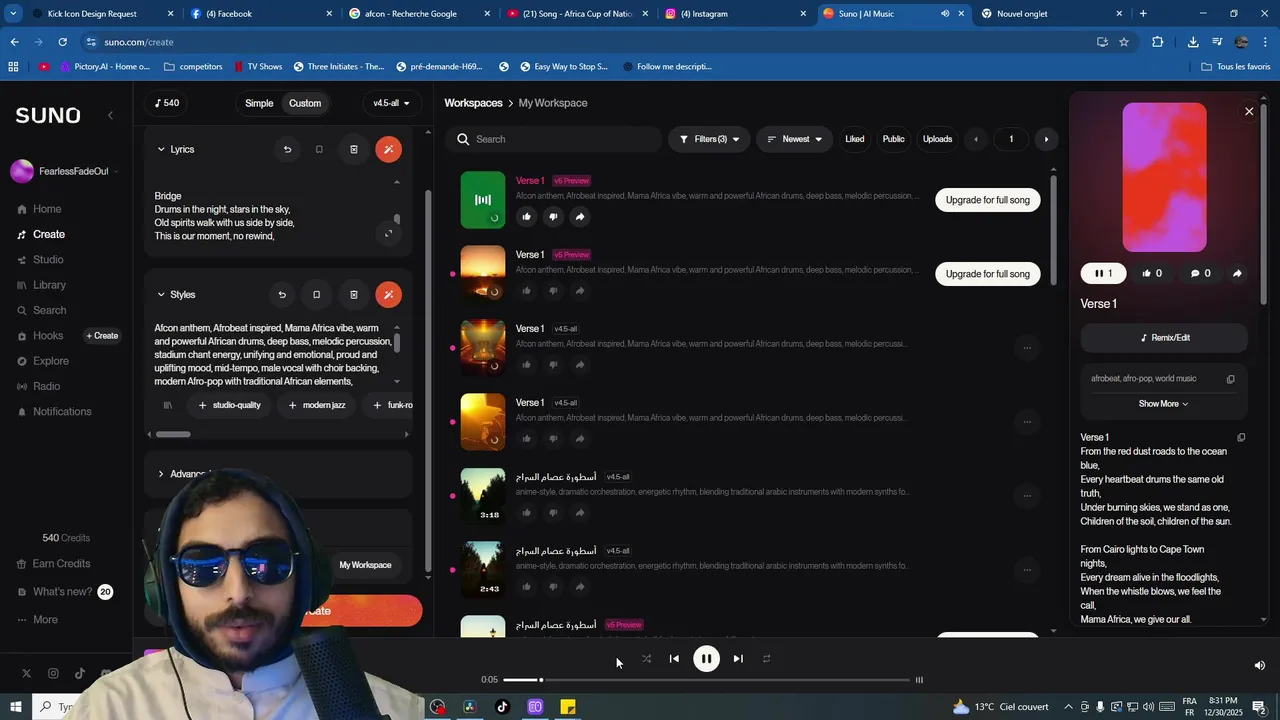1280x720 pixels.
Task: Toggle shuffle in the player bar
Action: 646,659
